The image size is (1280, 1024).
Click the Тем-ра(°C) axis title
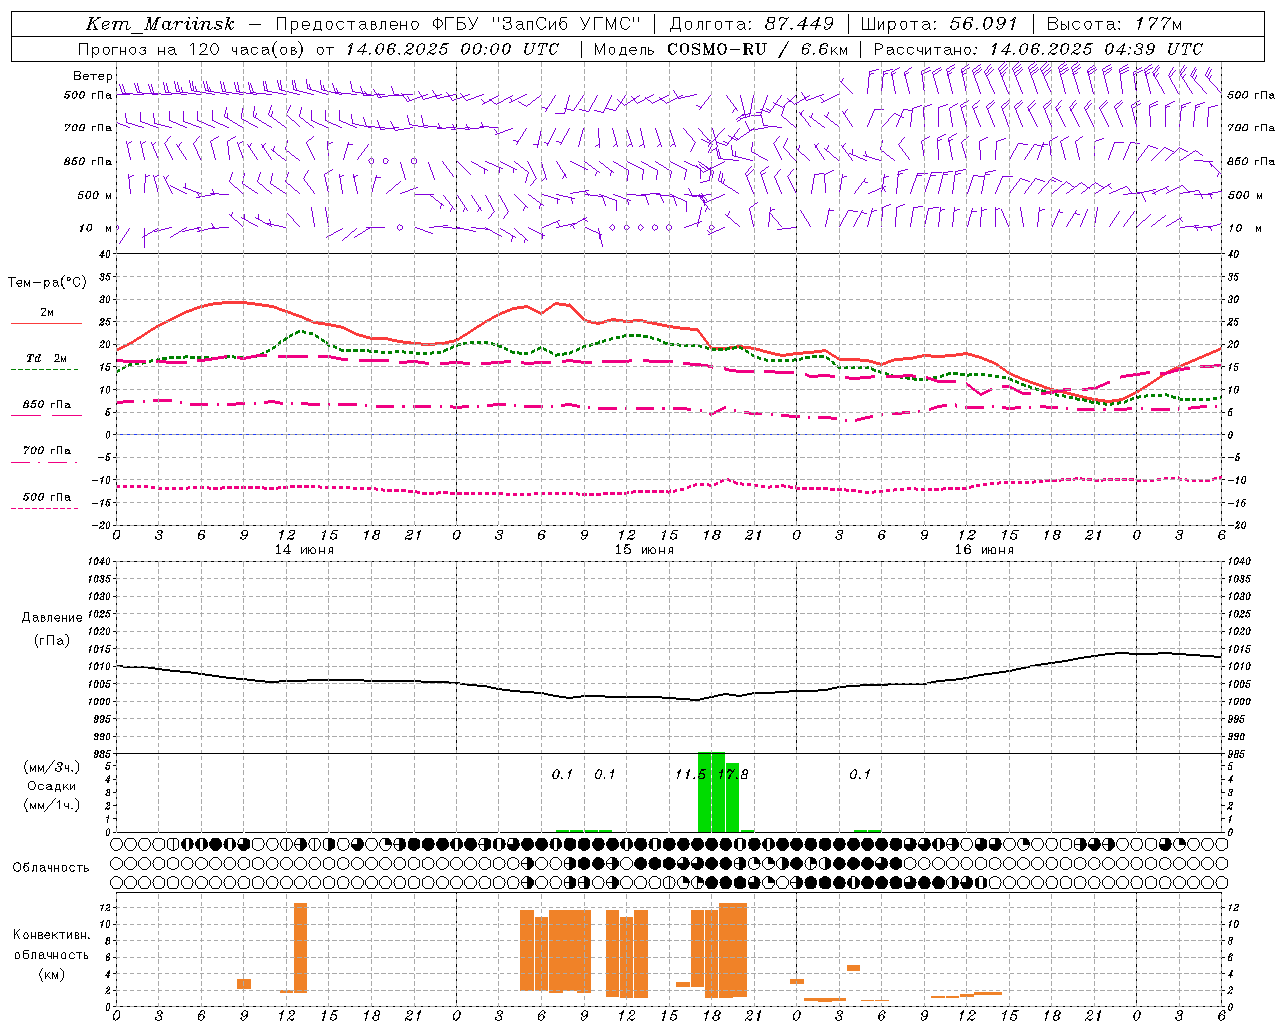click(x=47, y=283)
